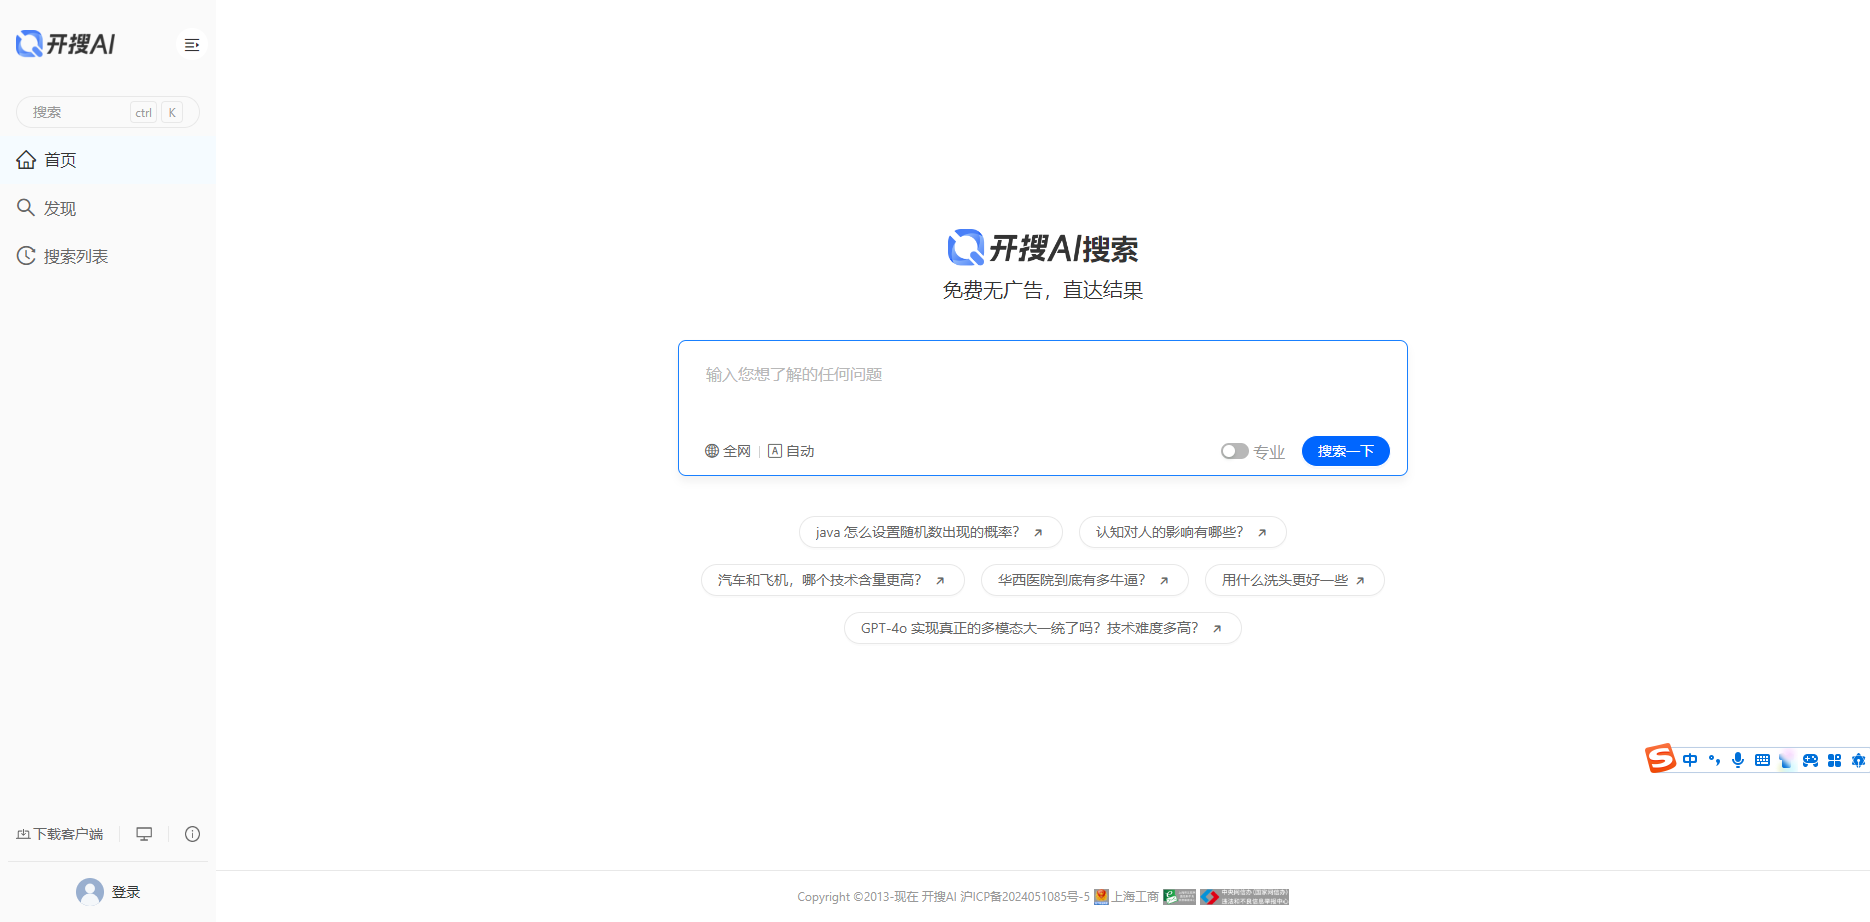The height and width of the screenshot is (922, 1870).
Task: Click the info circle icon in sidebar footer
Action: click(x=193, y=834)
